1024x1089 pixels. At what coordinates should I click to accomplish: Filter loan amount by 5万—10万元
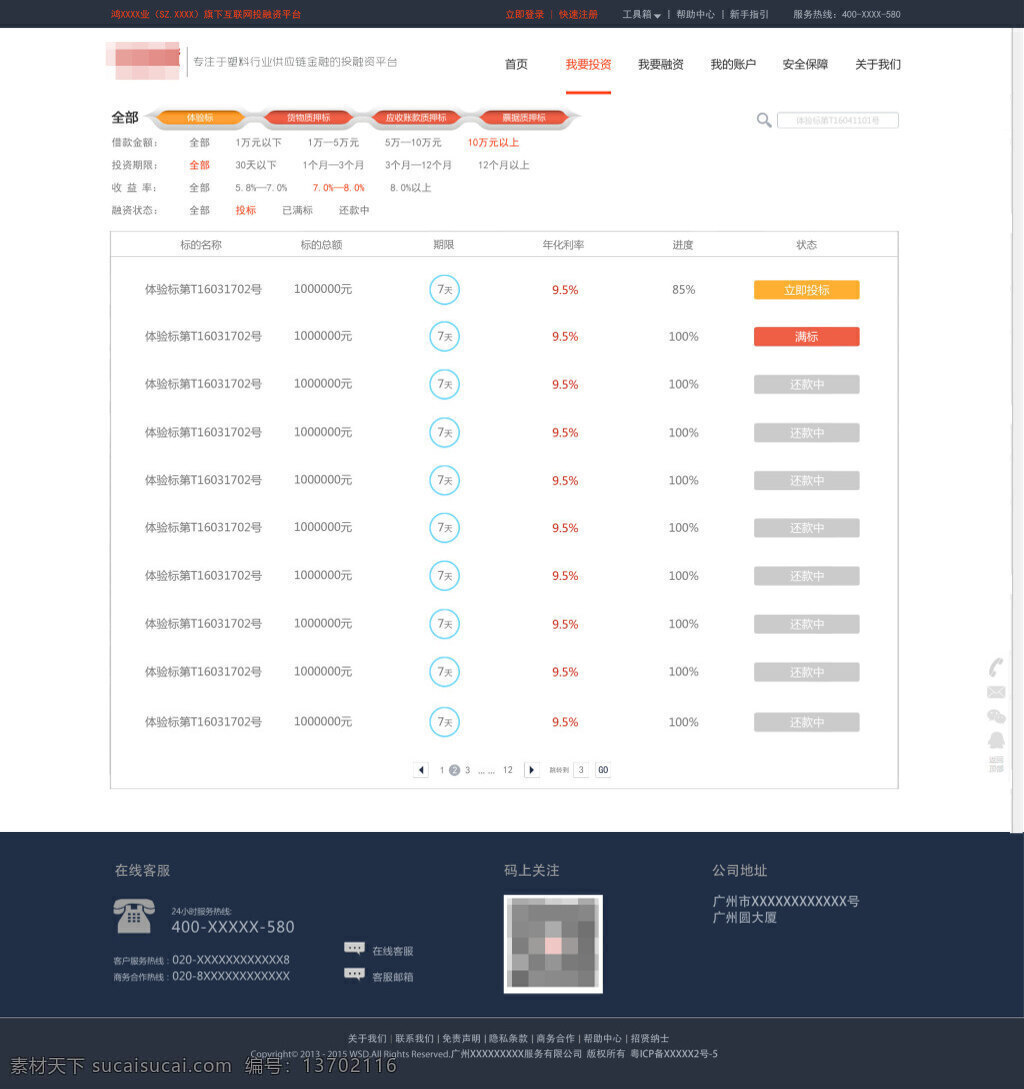(x=413, y=142)
